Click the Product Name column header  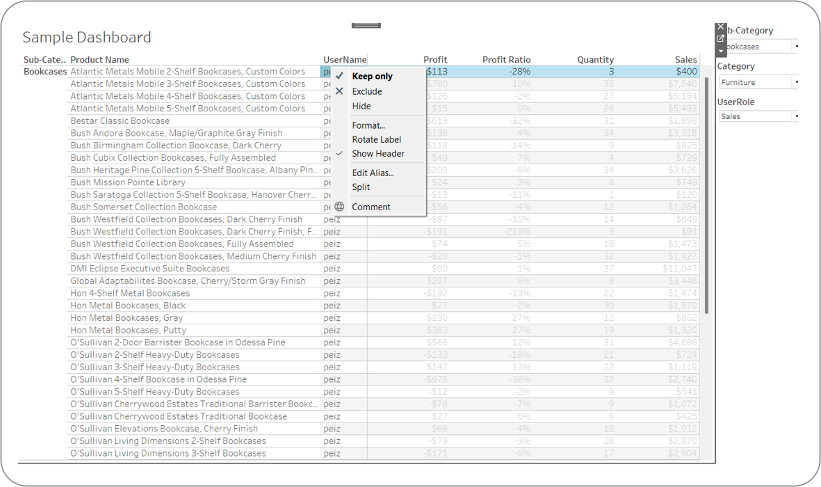99,60
